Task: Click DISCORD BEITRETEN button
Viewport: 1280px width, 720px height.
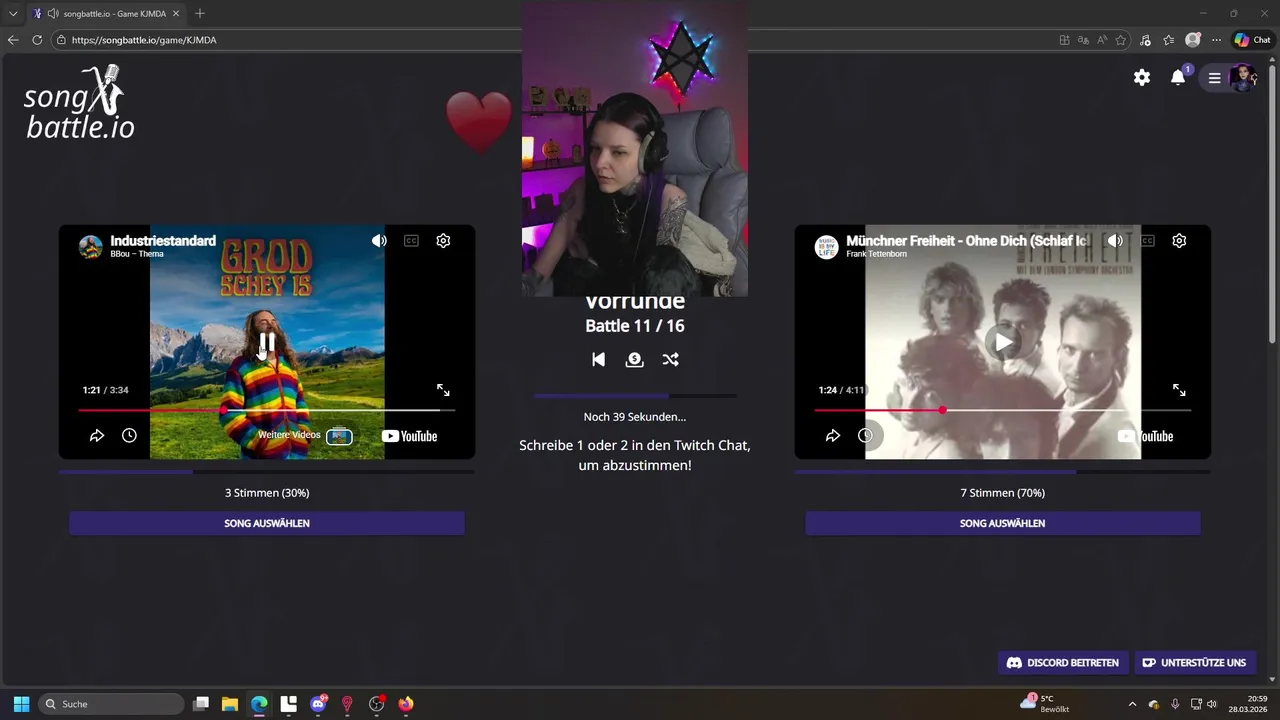Action: coord(1063,663)
